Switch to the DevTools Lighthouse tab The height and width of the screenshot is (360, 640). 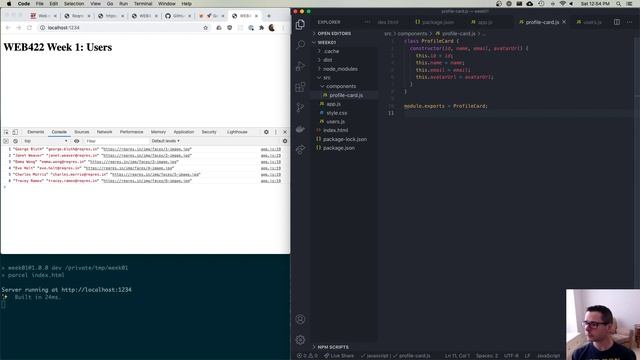click(237, 132)
